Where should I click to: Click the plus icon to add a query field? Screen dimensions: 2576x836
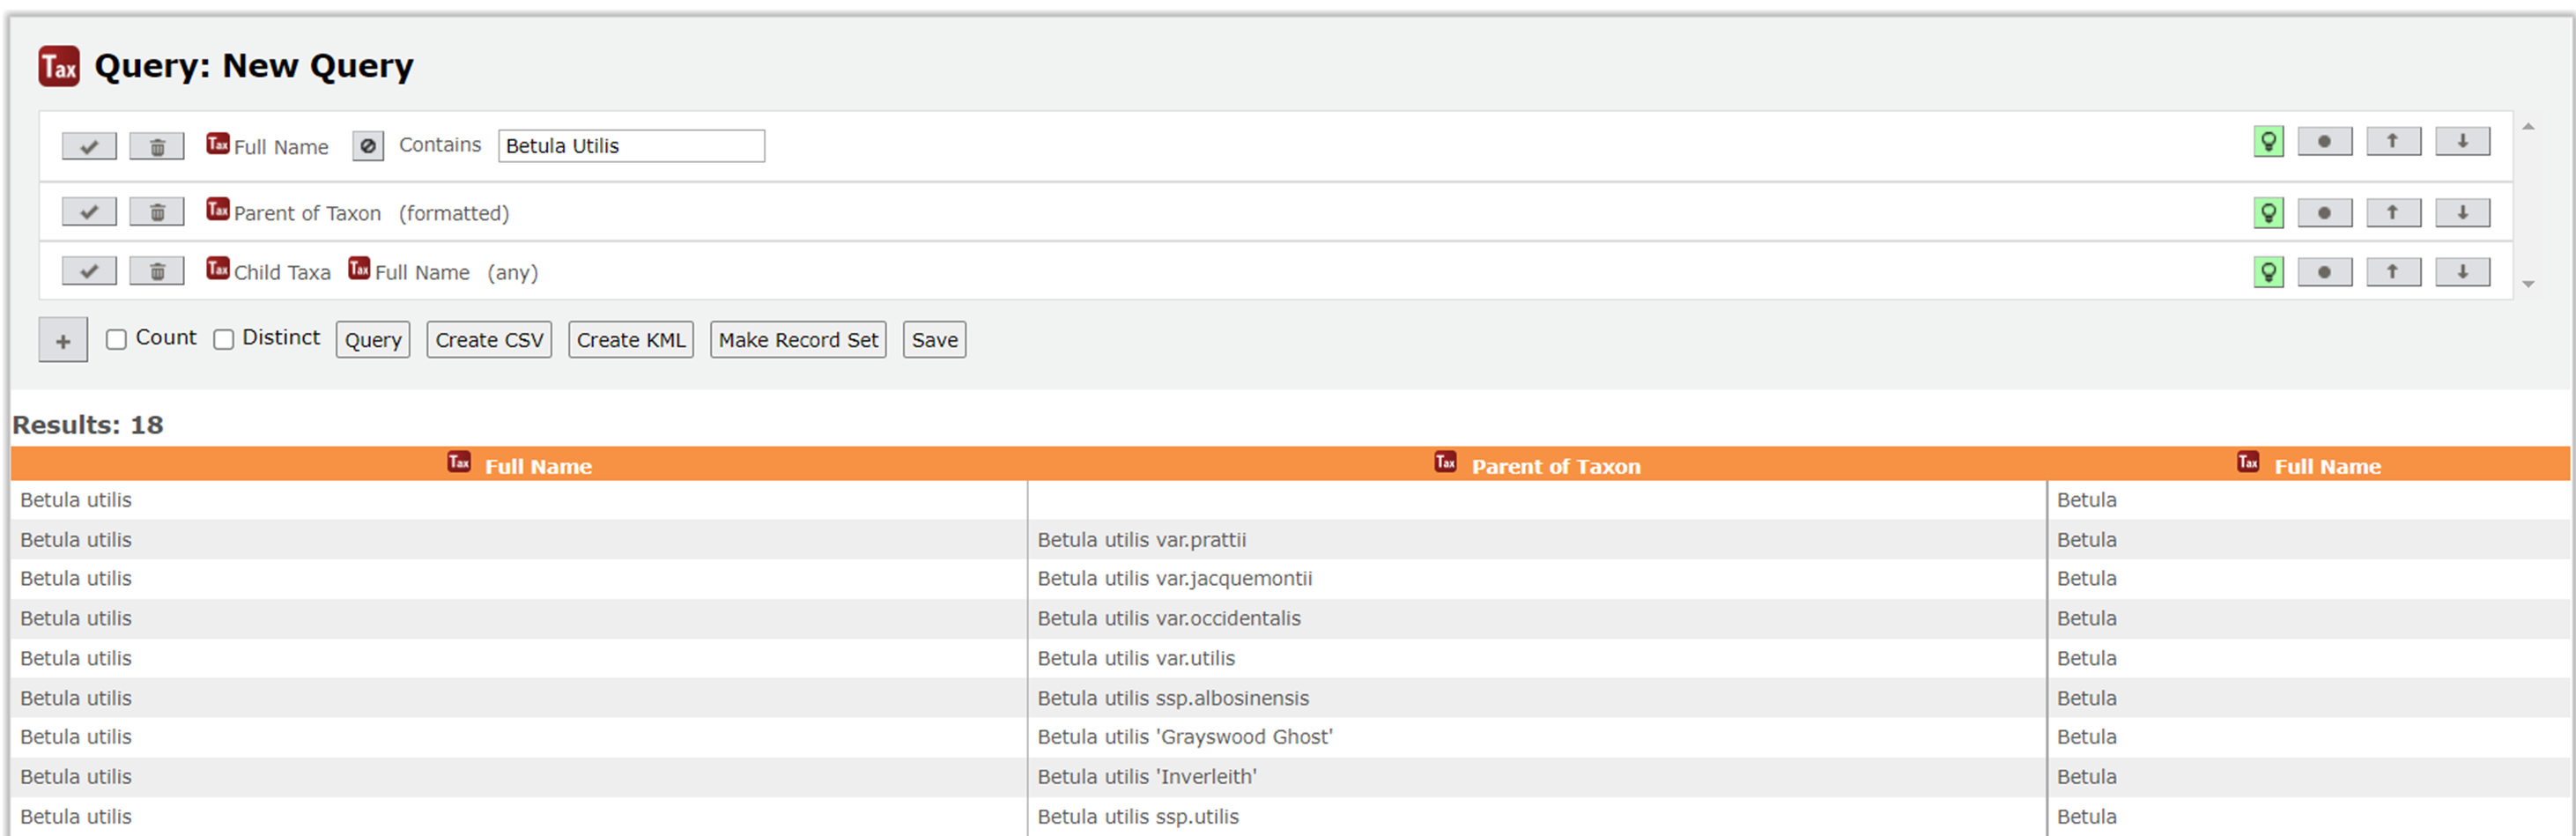(x=63, y=339)
